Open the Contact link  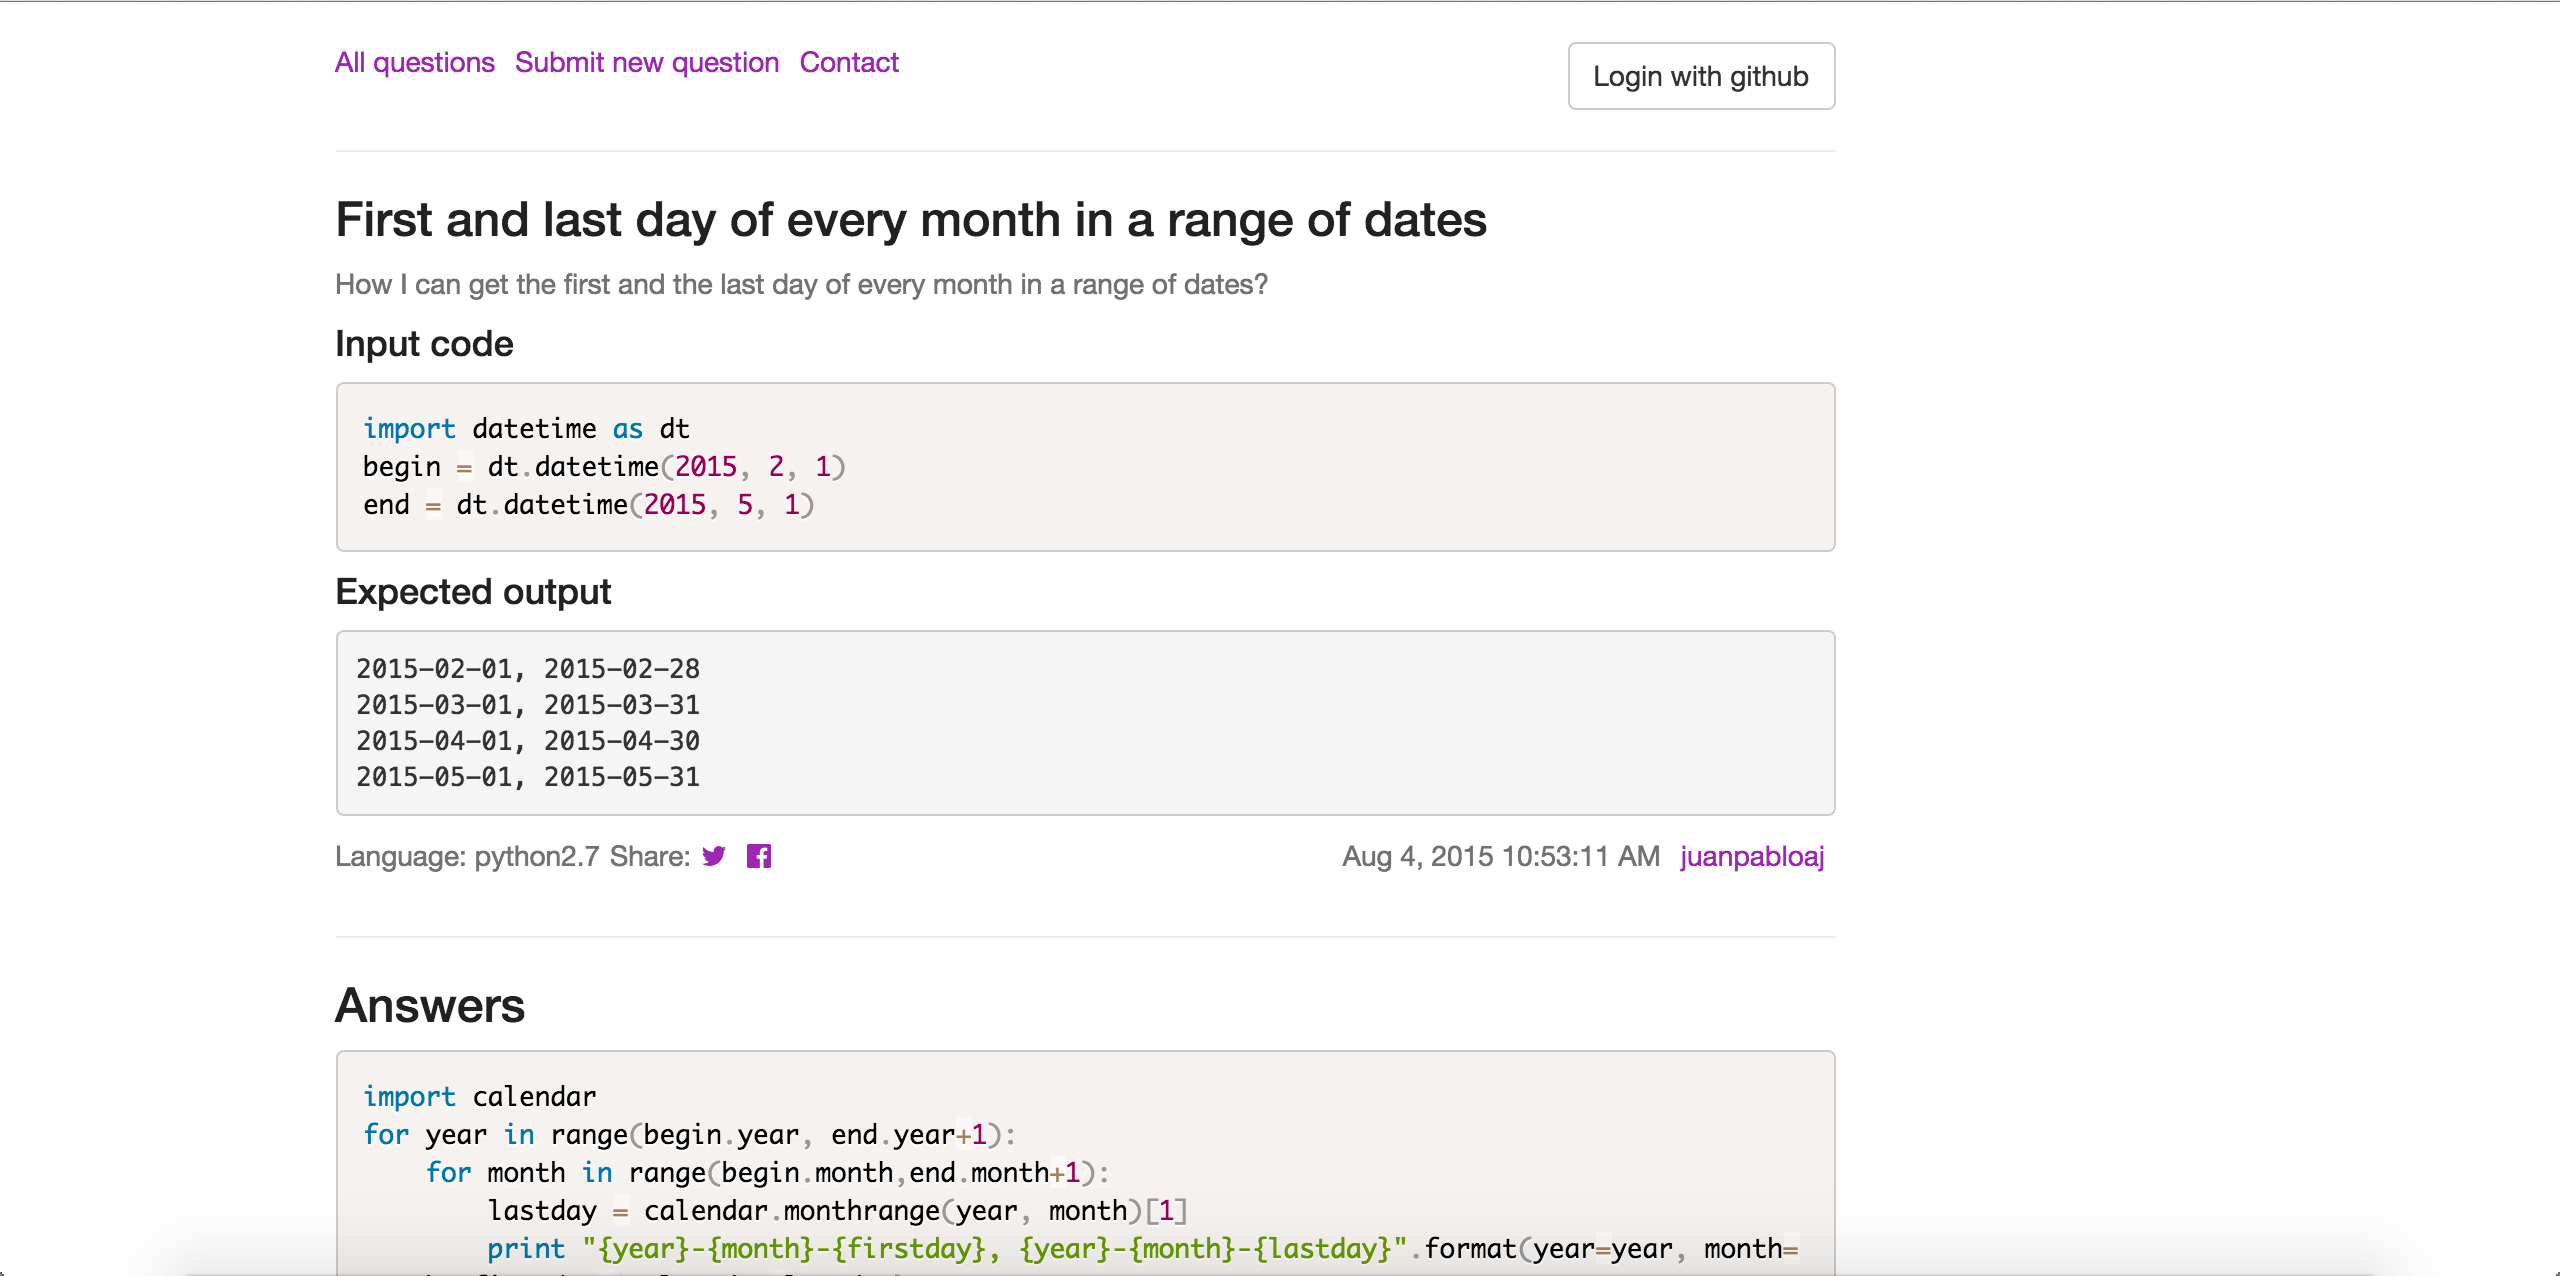848,62
